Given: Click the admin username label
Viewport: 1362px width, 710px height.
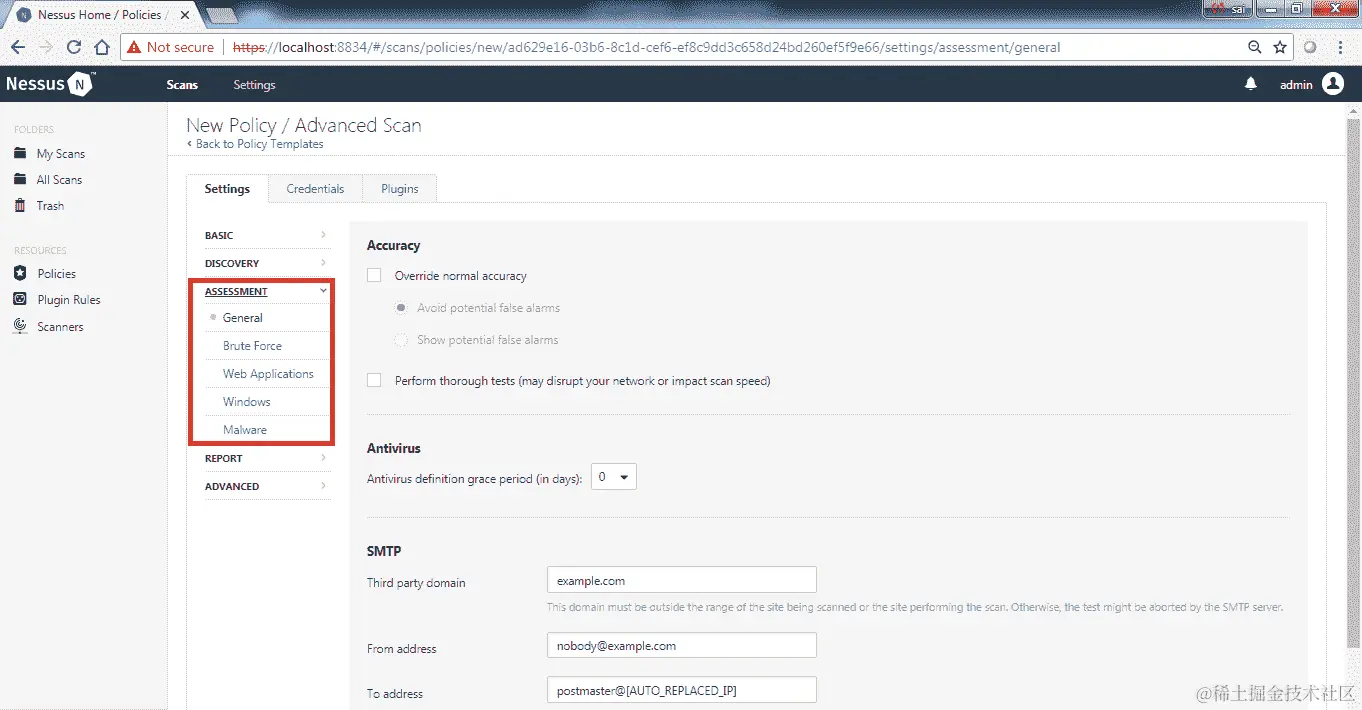Looking at the screenshot, I should coord(1296,85).
